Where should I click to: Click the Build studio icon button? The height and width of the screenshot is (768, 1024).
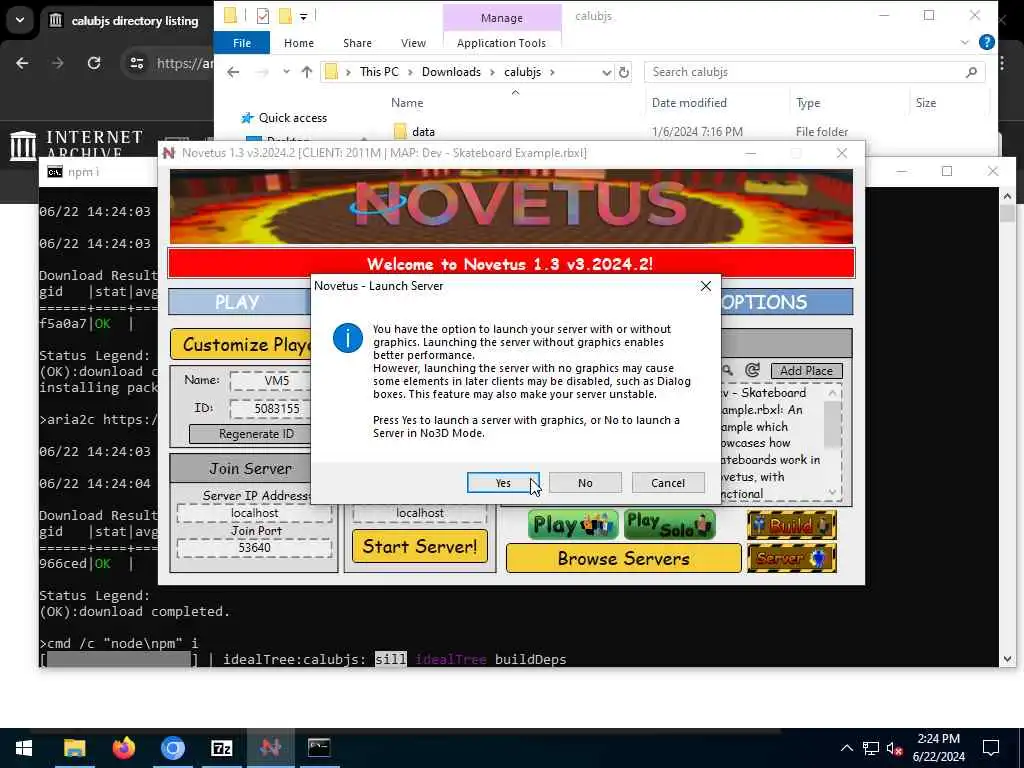pos(792,525)
